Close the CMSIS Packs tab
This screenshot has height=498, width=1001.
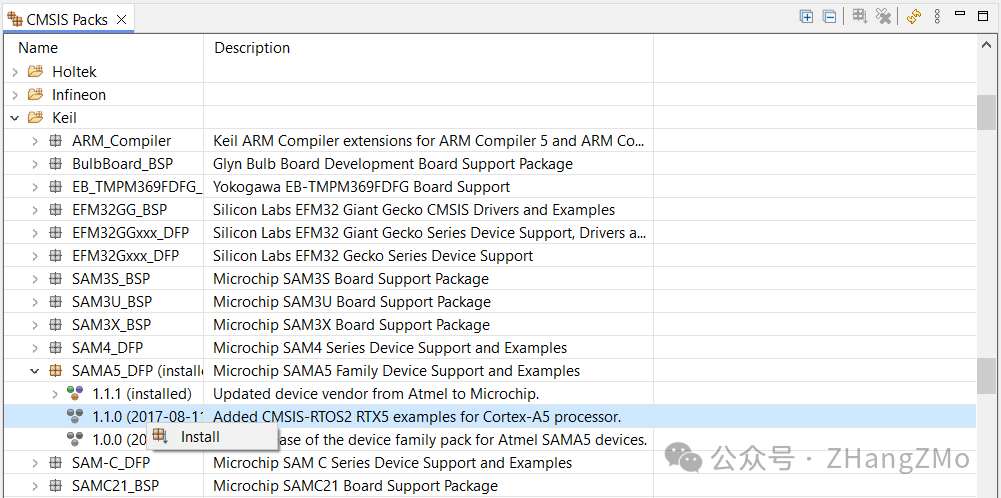click(121, 20)
